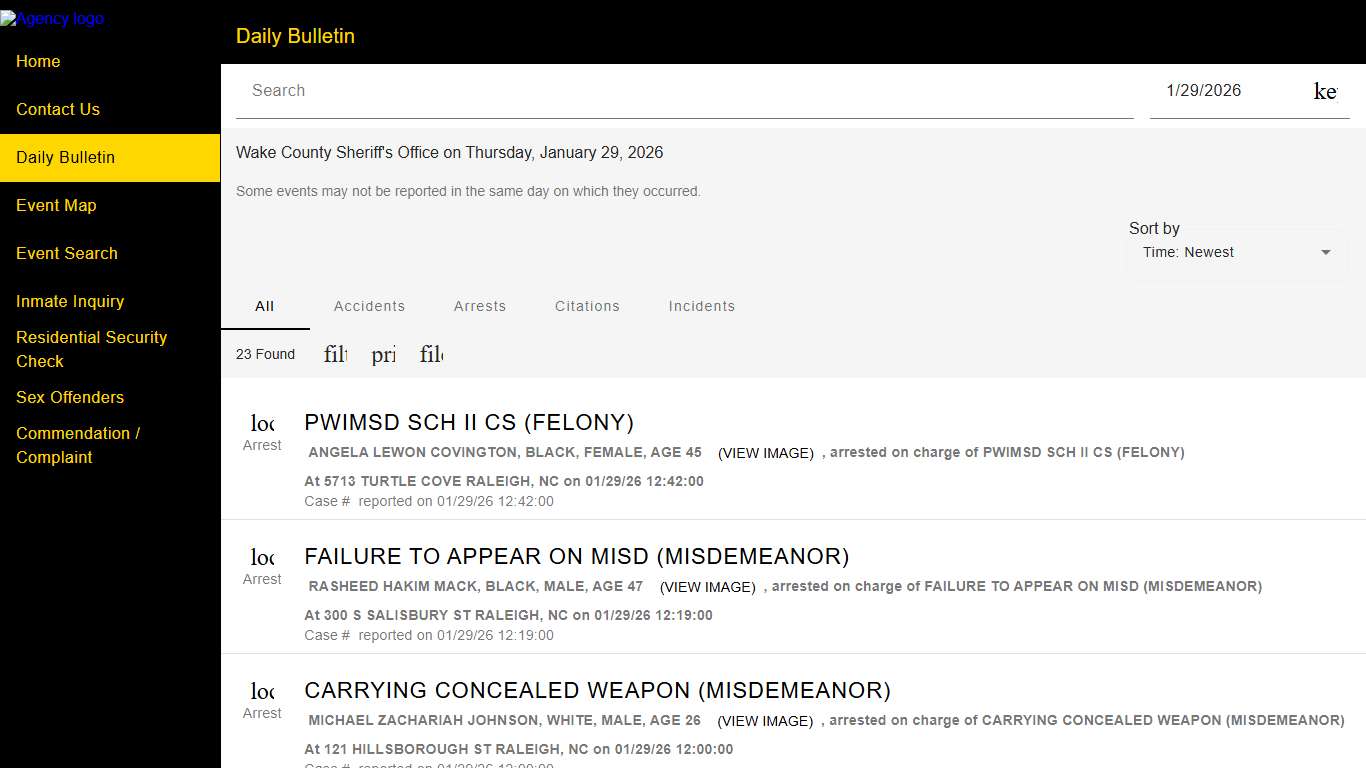Click the location icon for the FAILURE TO APPEAR arrest
1366x768 pixels.
pyautogui.click(x=261, y=557)
